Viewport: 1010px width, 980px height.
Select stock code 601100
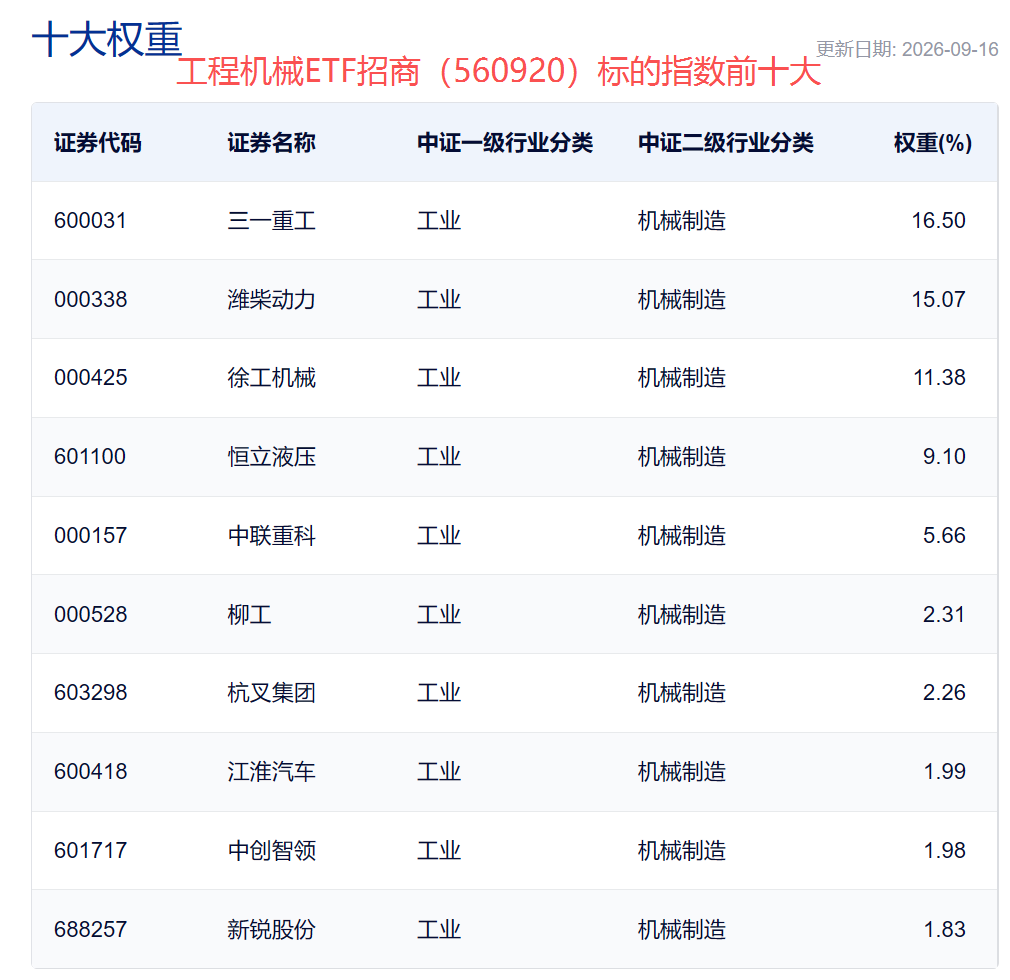point(90,457)
